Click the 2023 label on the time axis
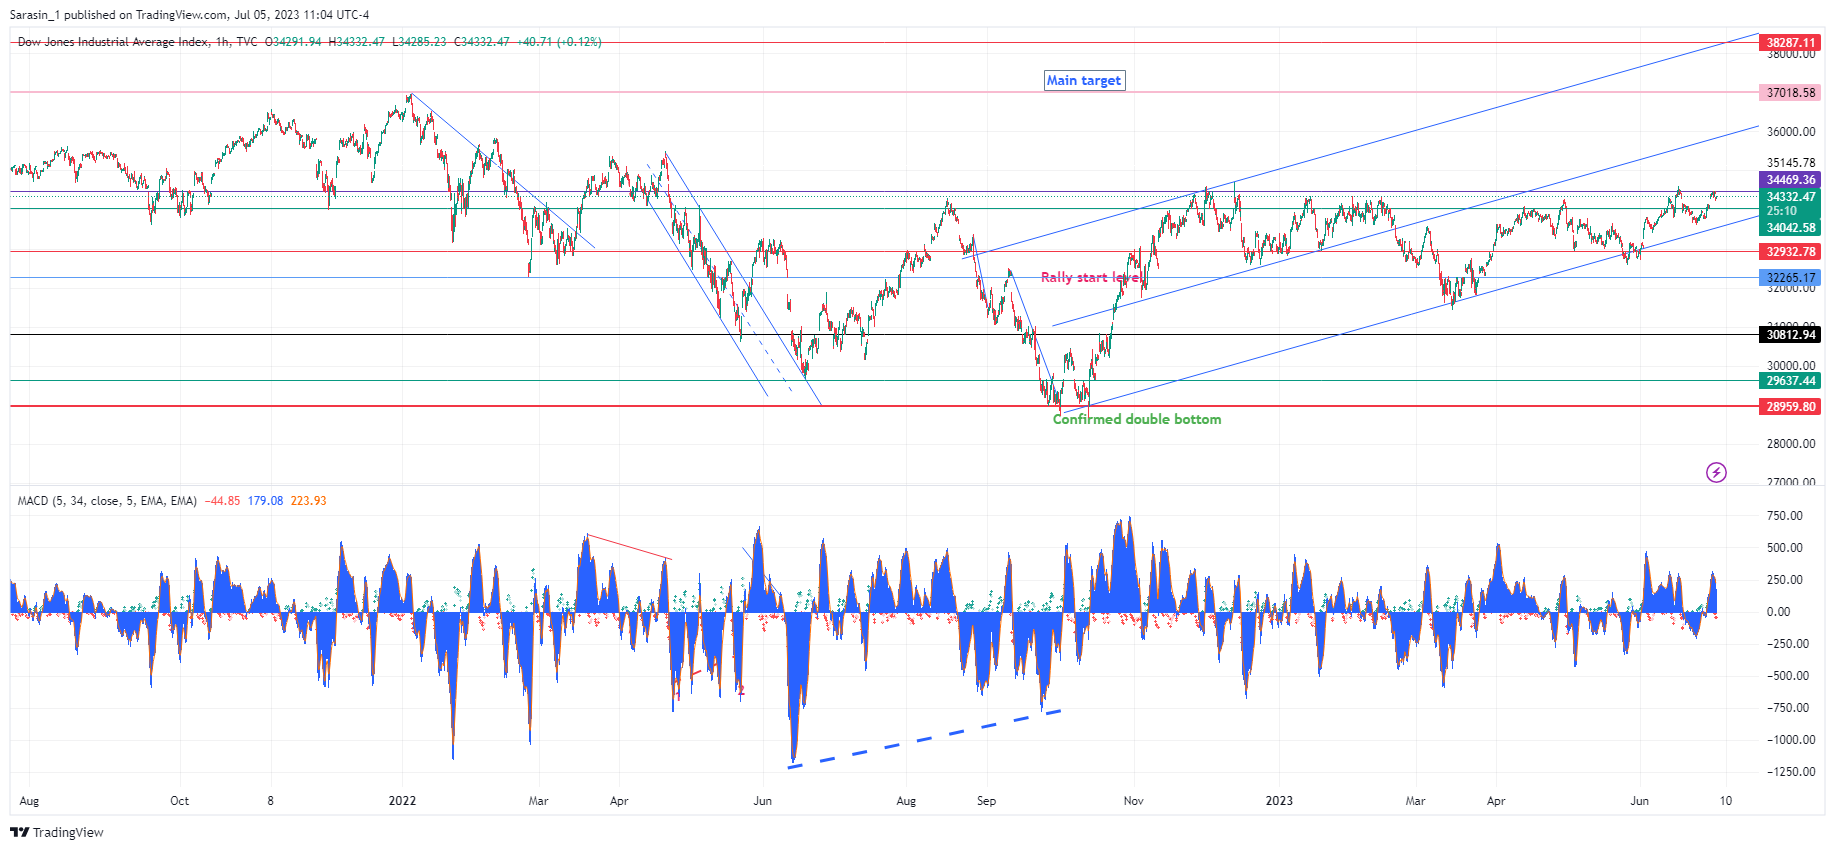The image size is (1835, 850). pyautogui.click(x=1279, y=801)
